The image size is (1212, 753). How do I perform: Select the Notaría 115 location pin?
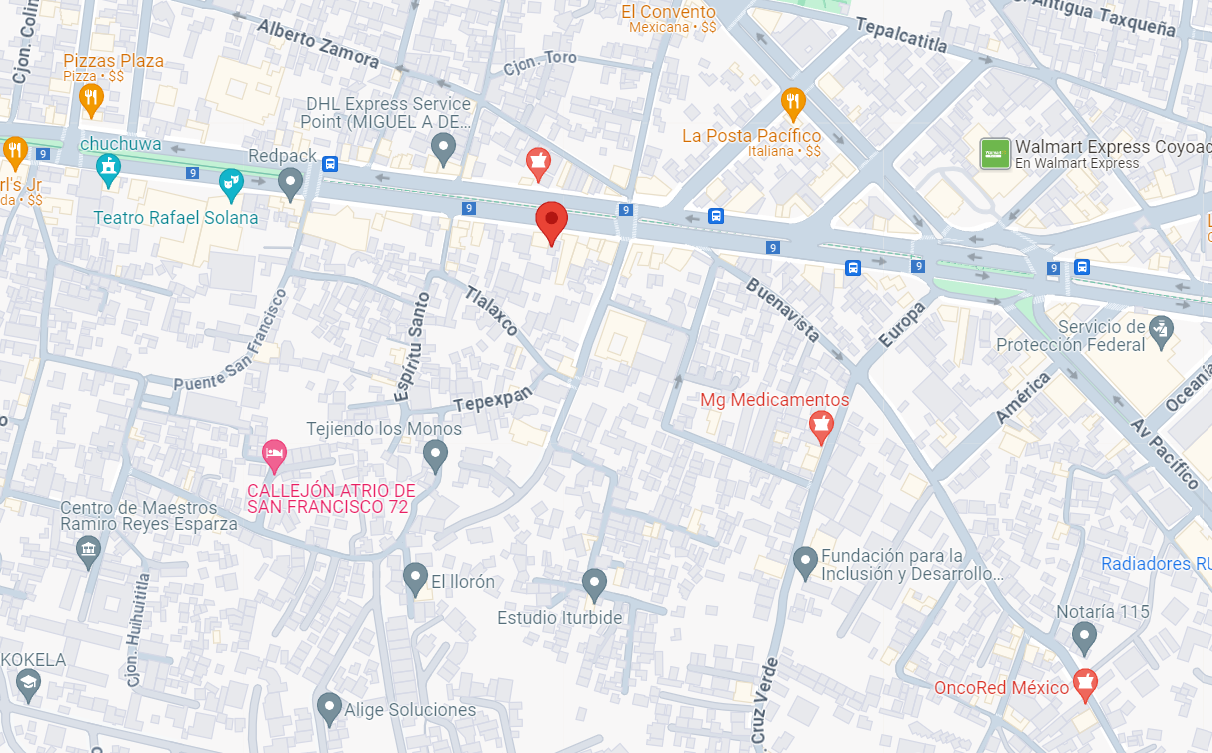click(x=1084, y=638)
